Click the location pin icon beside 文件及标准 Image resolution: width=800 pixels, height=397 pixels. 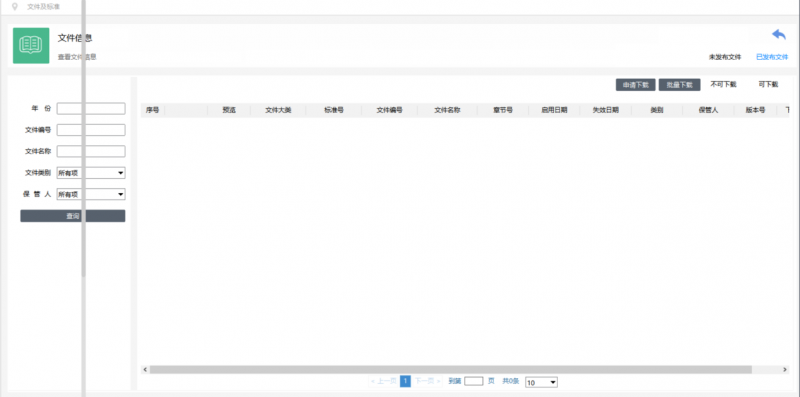click(x=15, y=7)
